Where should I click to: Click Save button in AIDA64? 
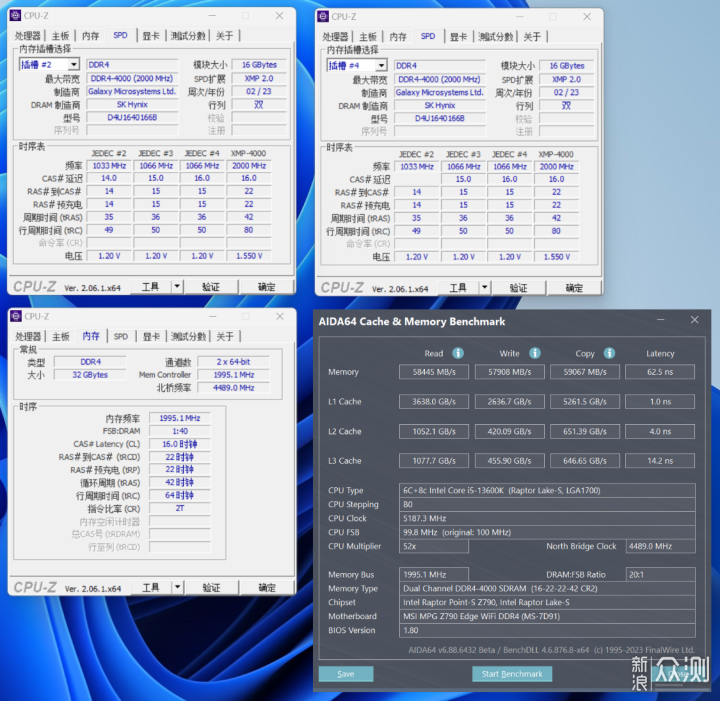346,674
